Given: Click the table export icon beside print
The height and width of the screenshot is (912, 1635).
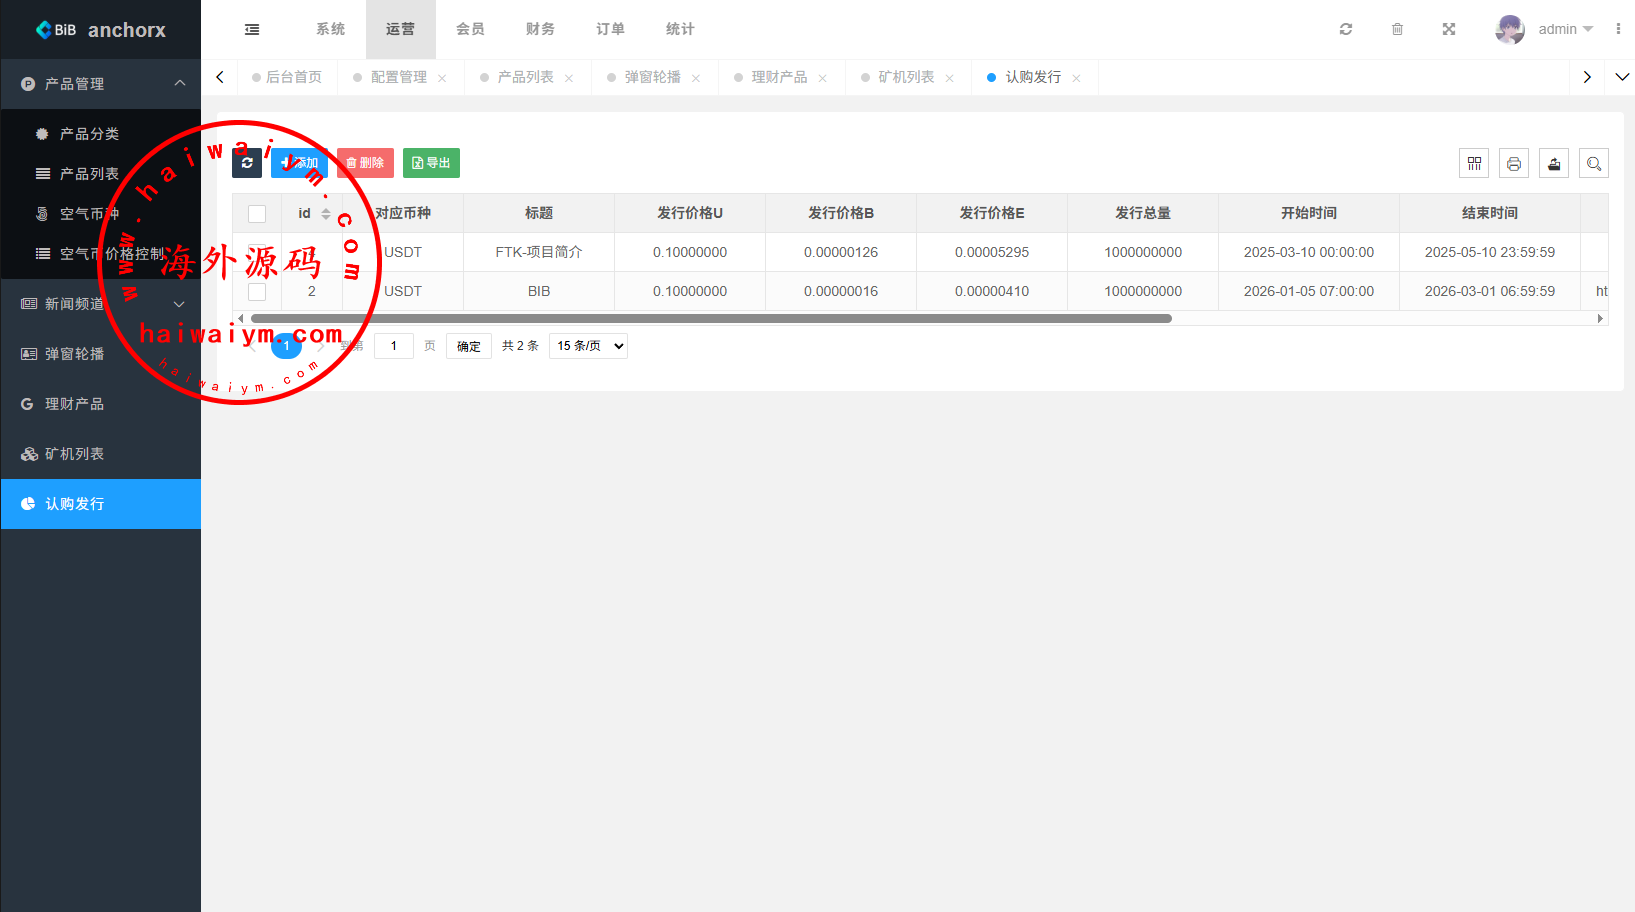Looking at the screenshot, I should click(1554, 163).
